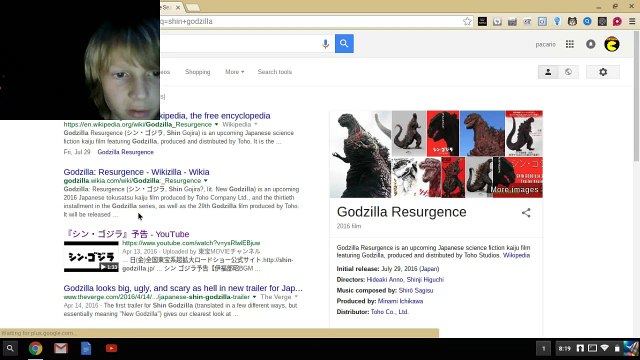Screen dimensions: 640x360
Task: Open 'Godzilla looks big, ugly' Verge article
Action: [x=183, y=288]
